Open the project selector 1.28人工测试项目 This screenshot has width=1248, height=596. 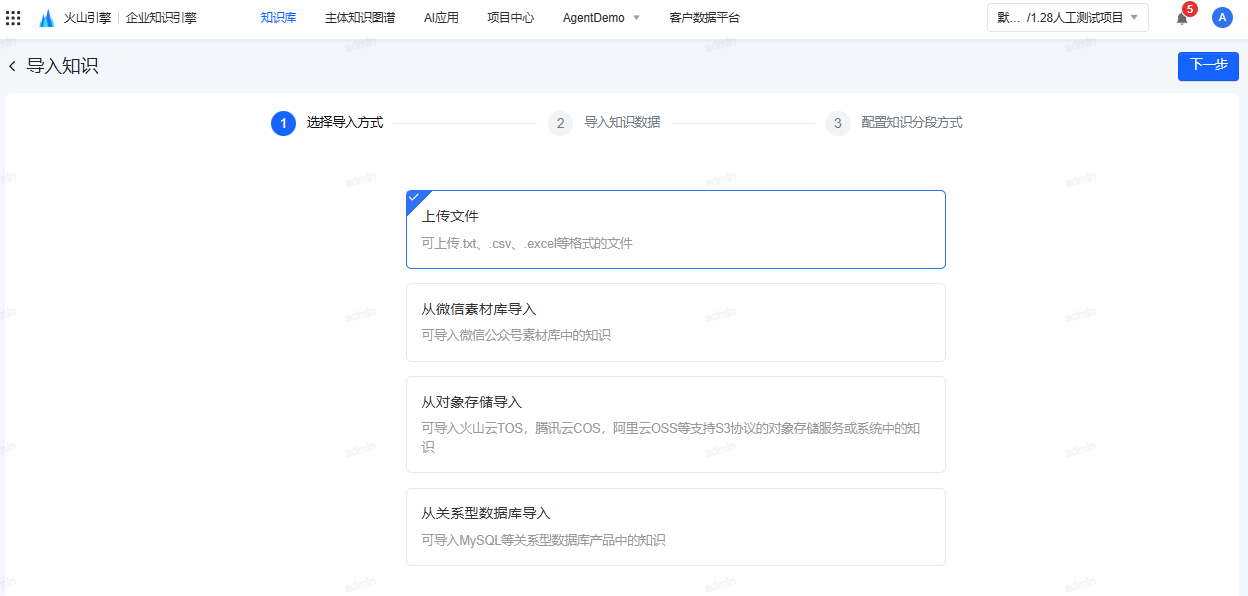[x=1068, y=17]
